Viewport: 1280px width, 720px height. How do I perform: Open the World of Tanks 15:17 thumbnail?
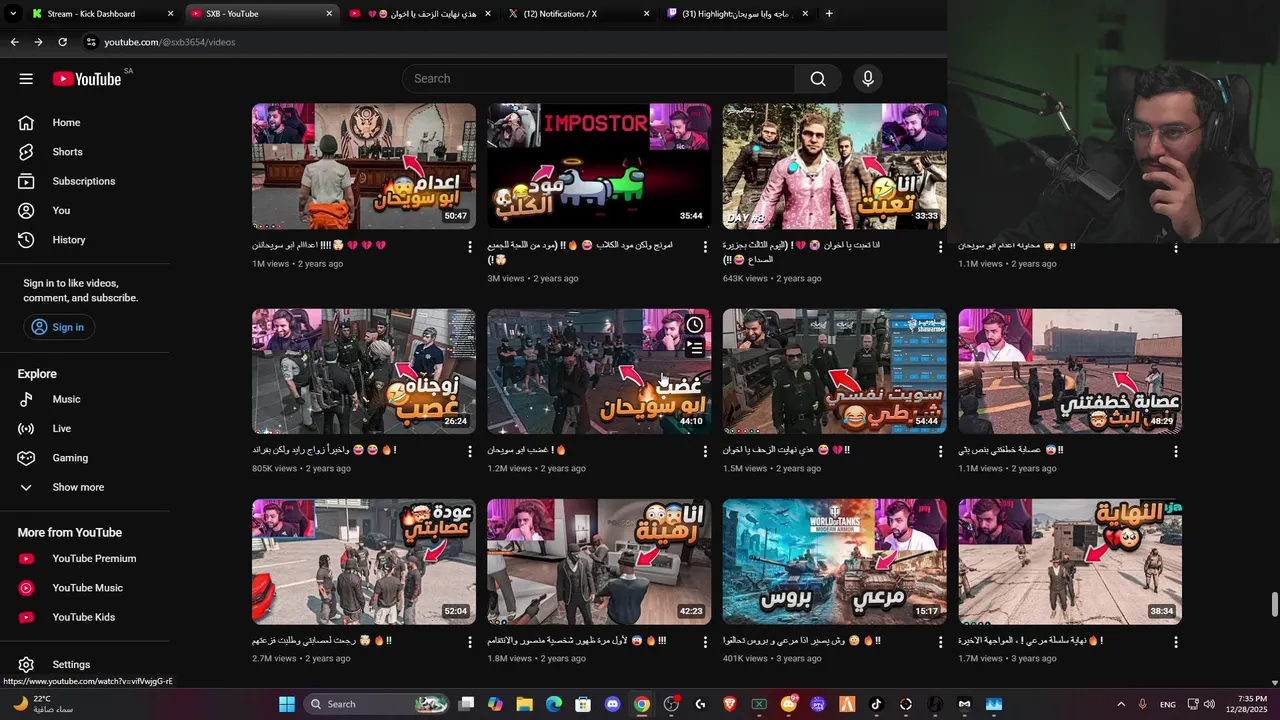tap(834, 562)
